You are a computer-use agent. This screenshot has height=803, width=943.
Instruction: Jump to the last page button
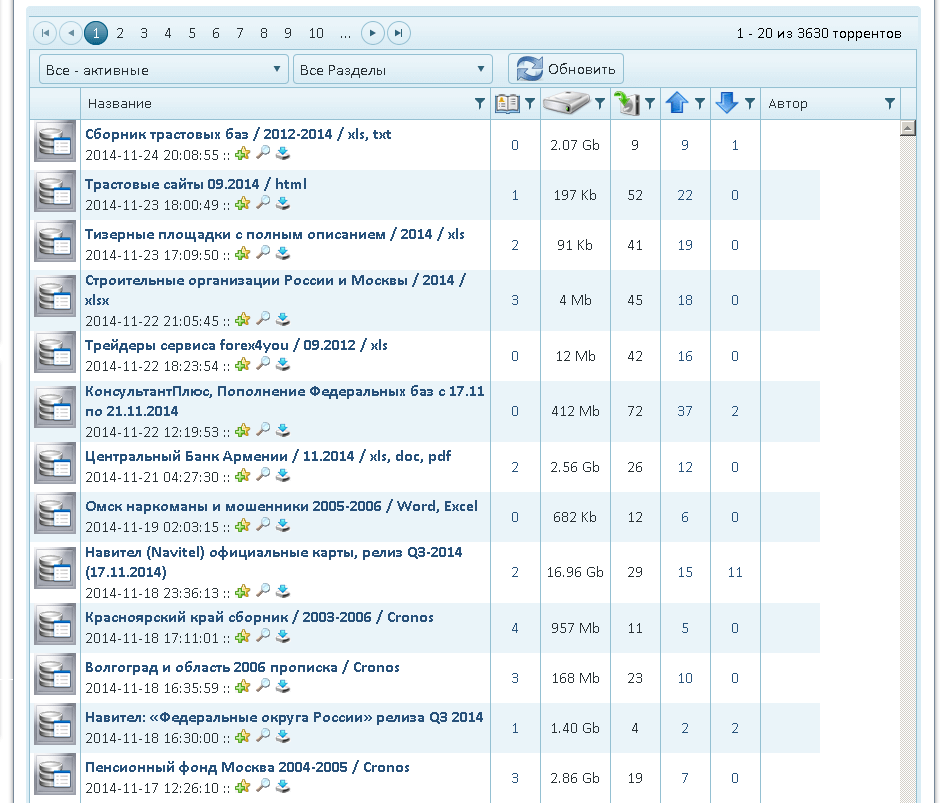399,33
